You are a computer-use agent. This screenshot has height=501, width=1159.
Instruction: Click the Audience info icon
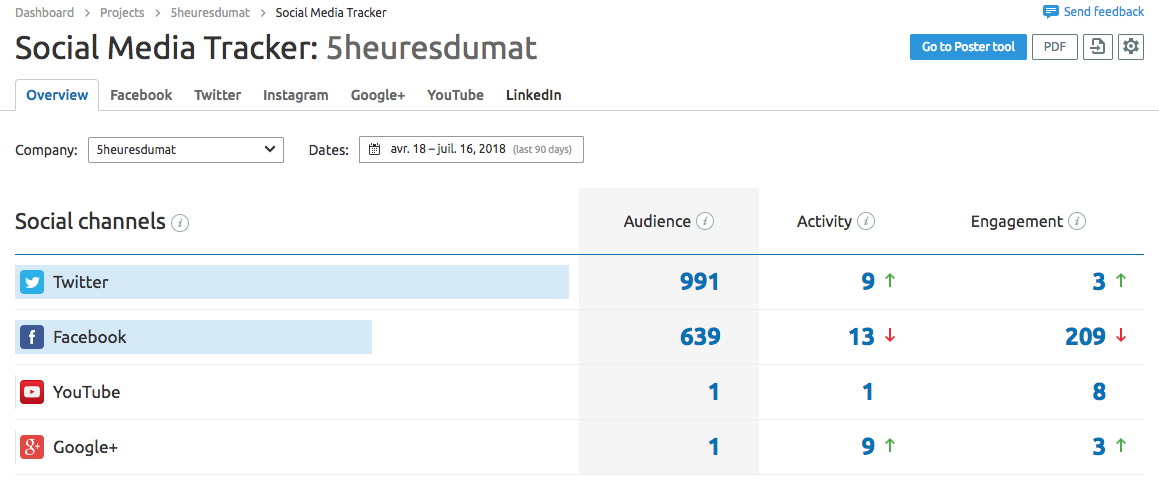click(705, 222)
